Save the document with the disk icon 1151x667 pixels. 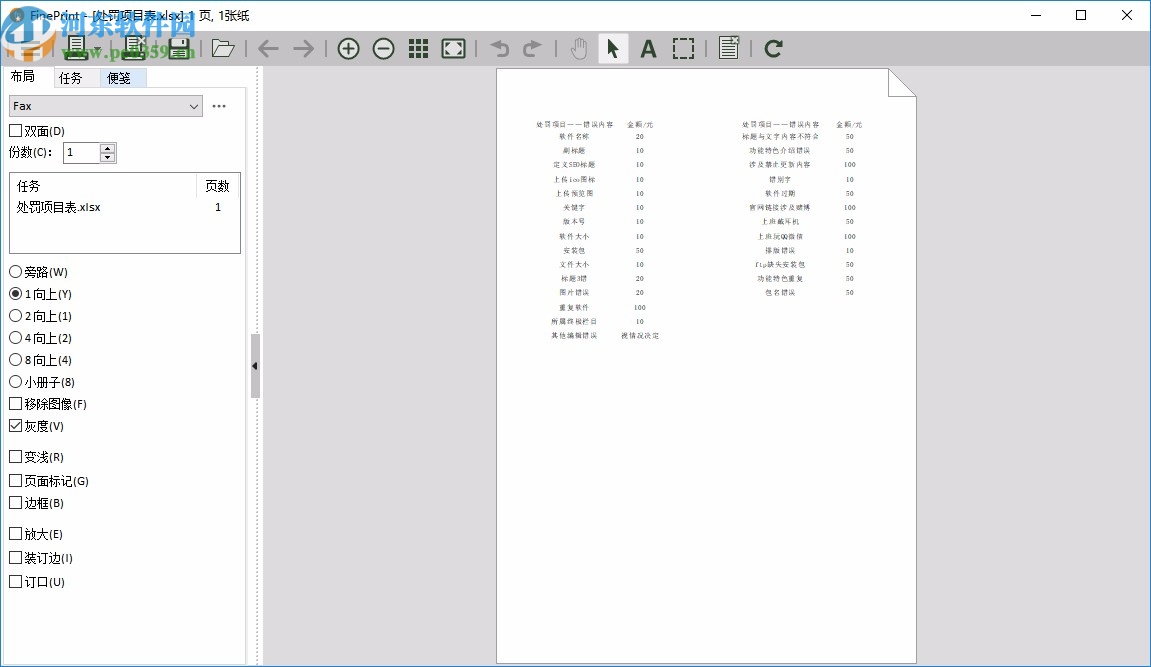click(180, 47)
